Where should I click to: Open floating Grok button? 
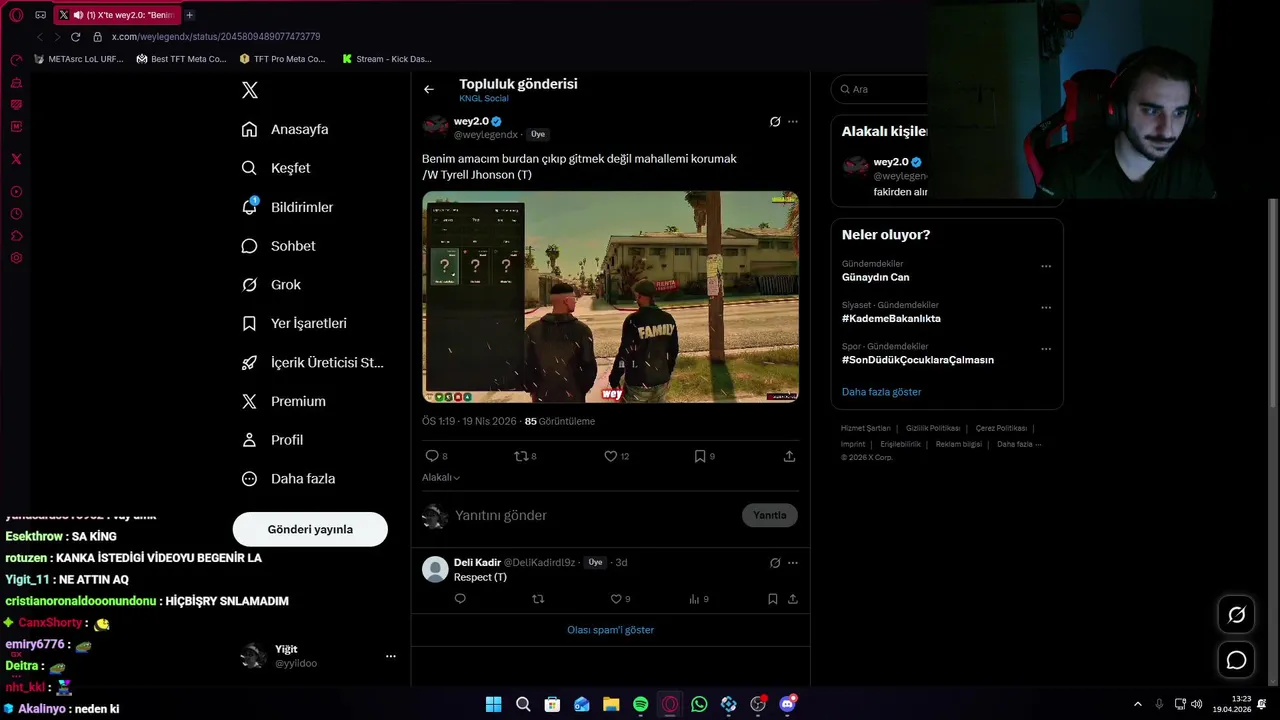1237,615
